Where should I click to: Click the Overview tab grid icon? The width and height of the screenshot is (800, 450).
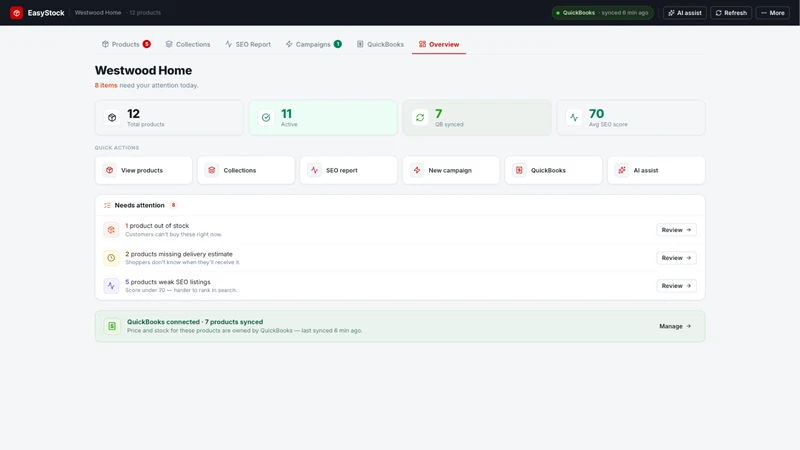point(422,44)
